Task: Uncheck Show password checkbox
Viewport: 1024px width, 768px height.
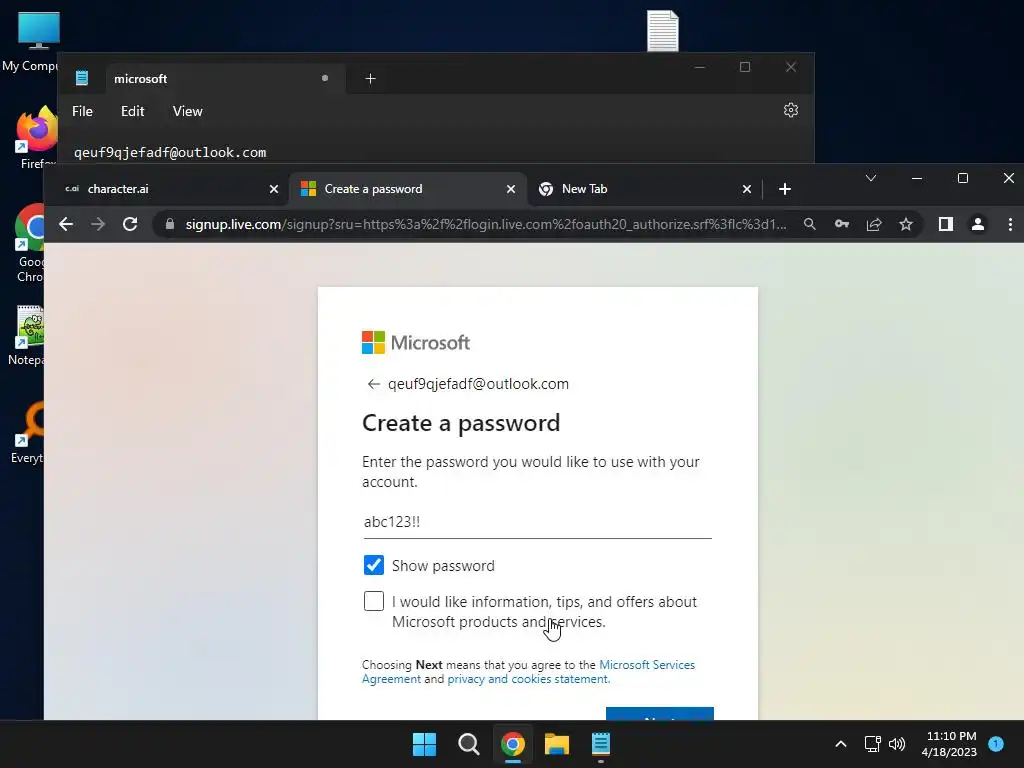Action: 374,565
